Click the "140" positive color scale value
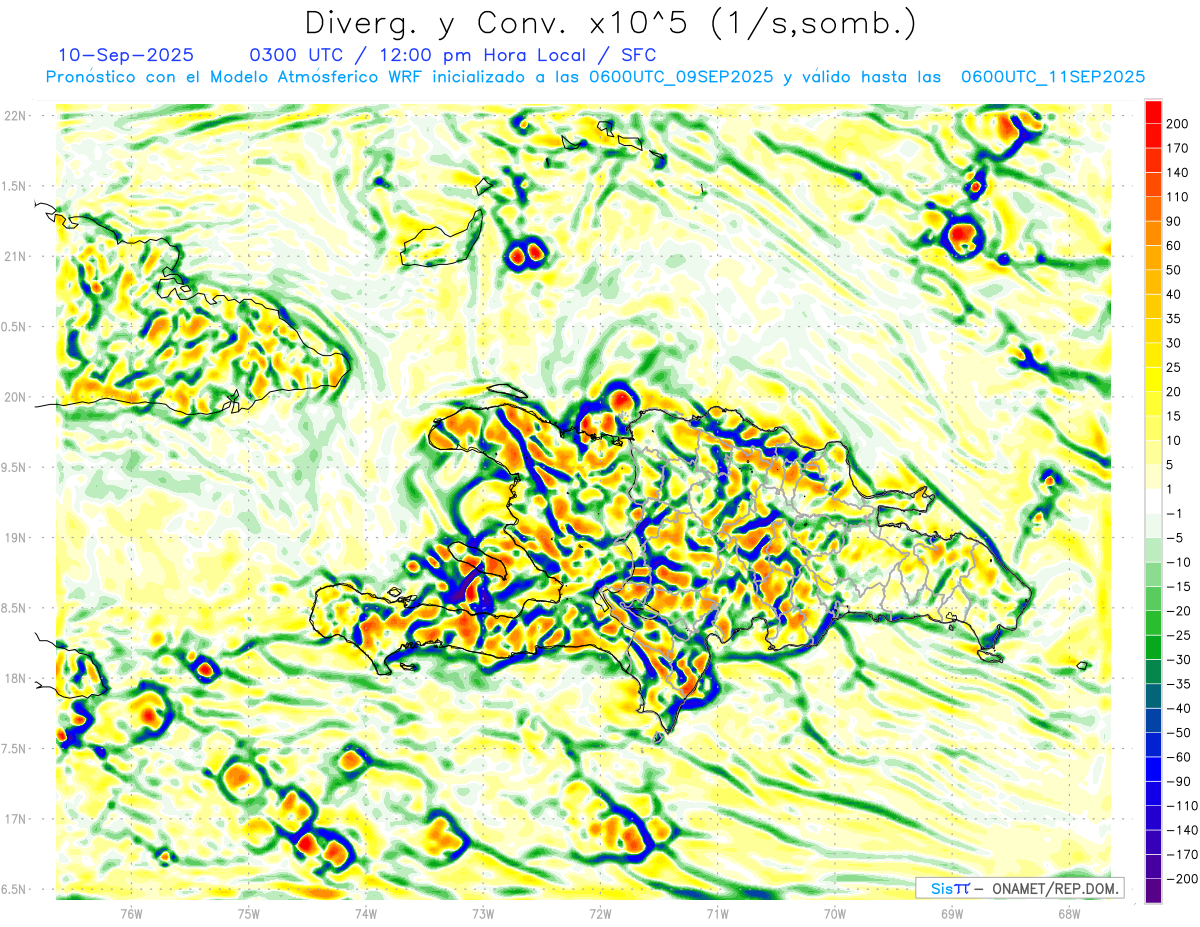The image size is (1200, 927). pyautogui.click(x=1177, y=172)
